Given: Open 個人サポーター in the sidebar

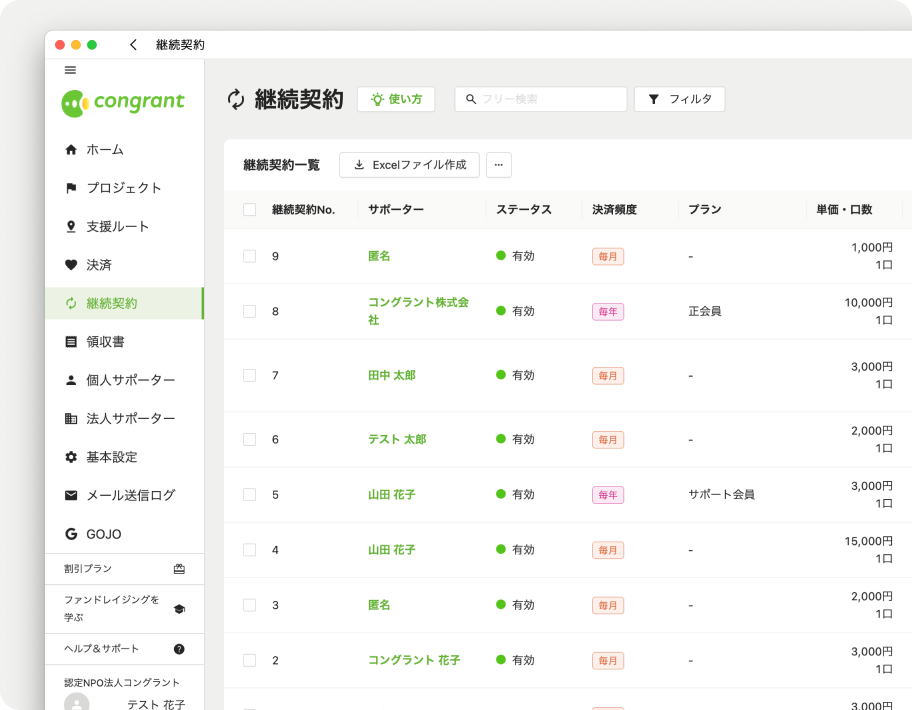Looking at the screenshot, I should [124, 380].
